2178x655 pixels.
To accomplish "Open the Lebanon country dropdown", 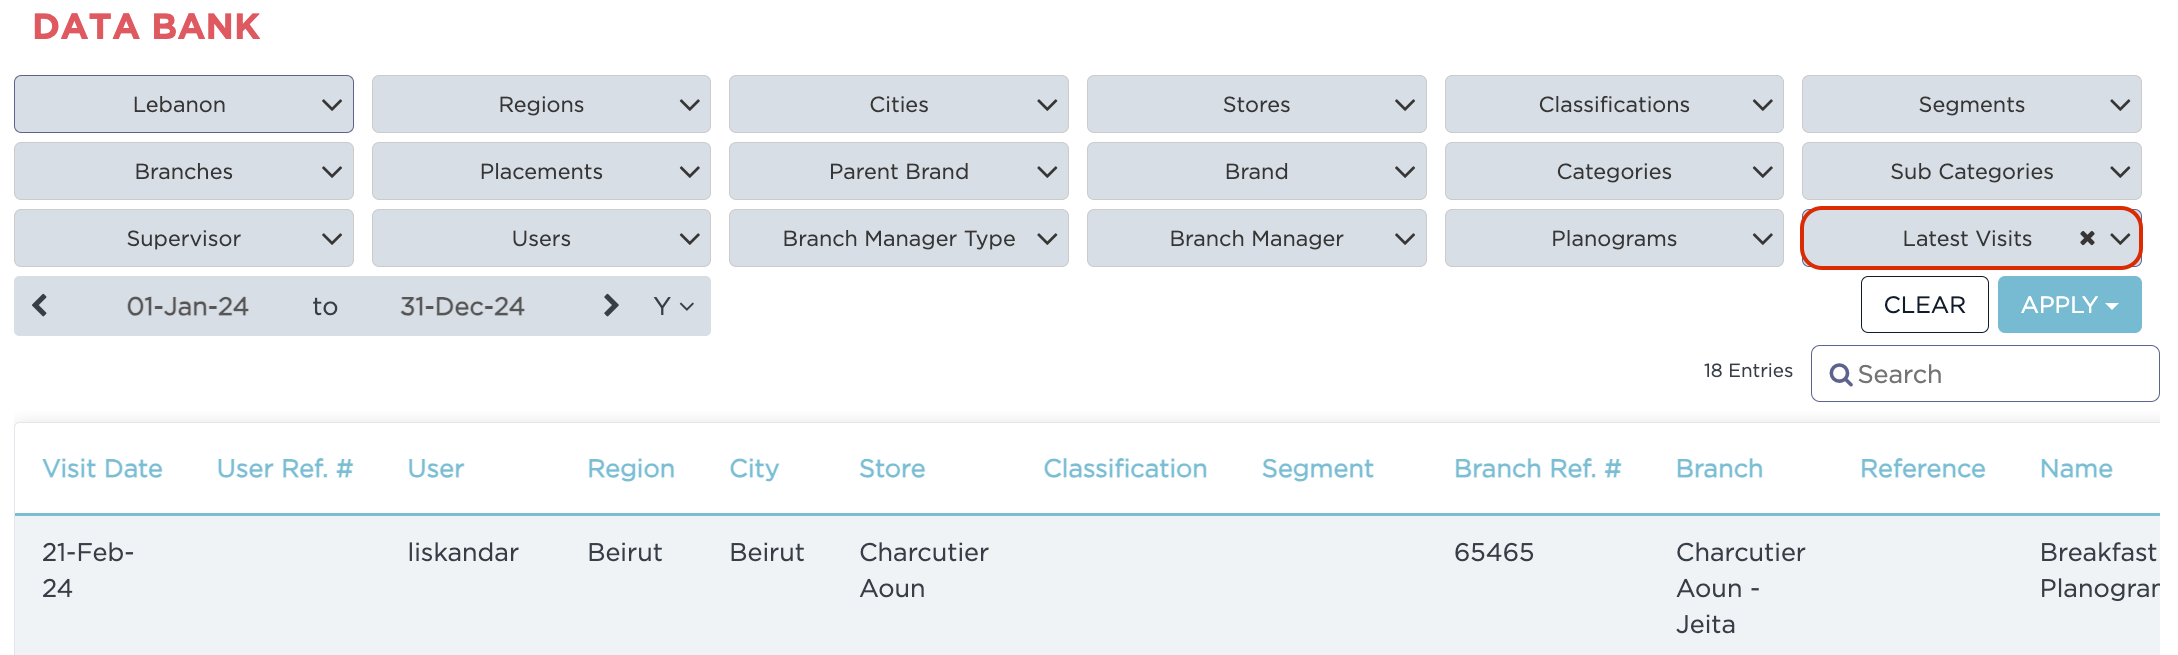I will [x=184, y=104].
